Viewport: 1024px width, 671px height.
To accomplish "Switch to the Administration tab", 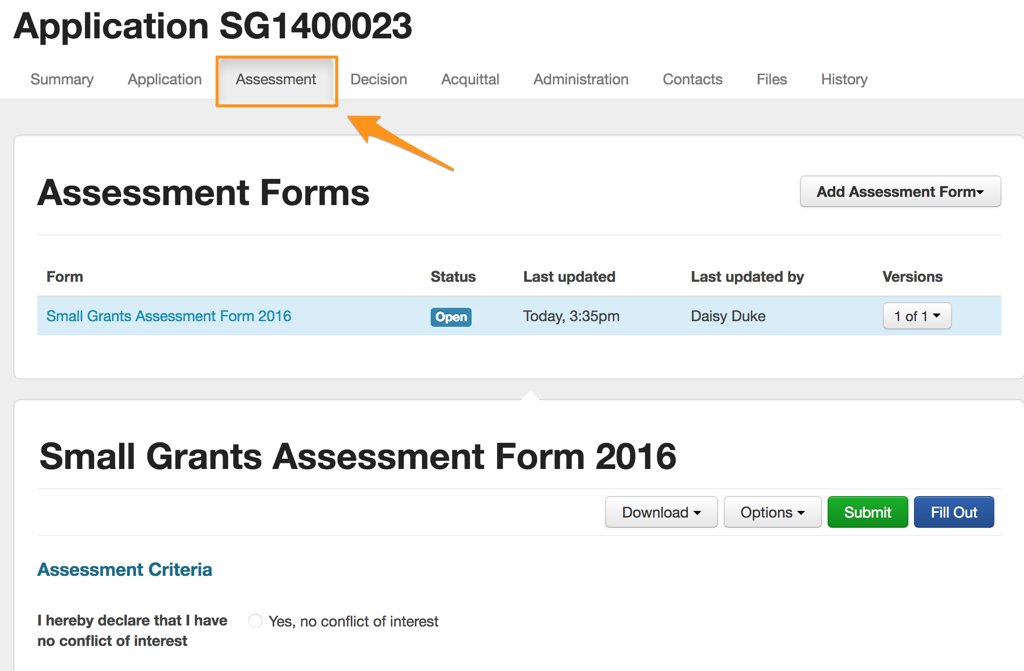I will [x=580, y=79].
